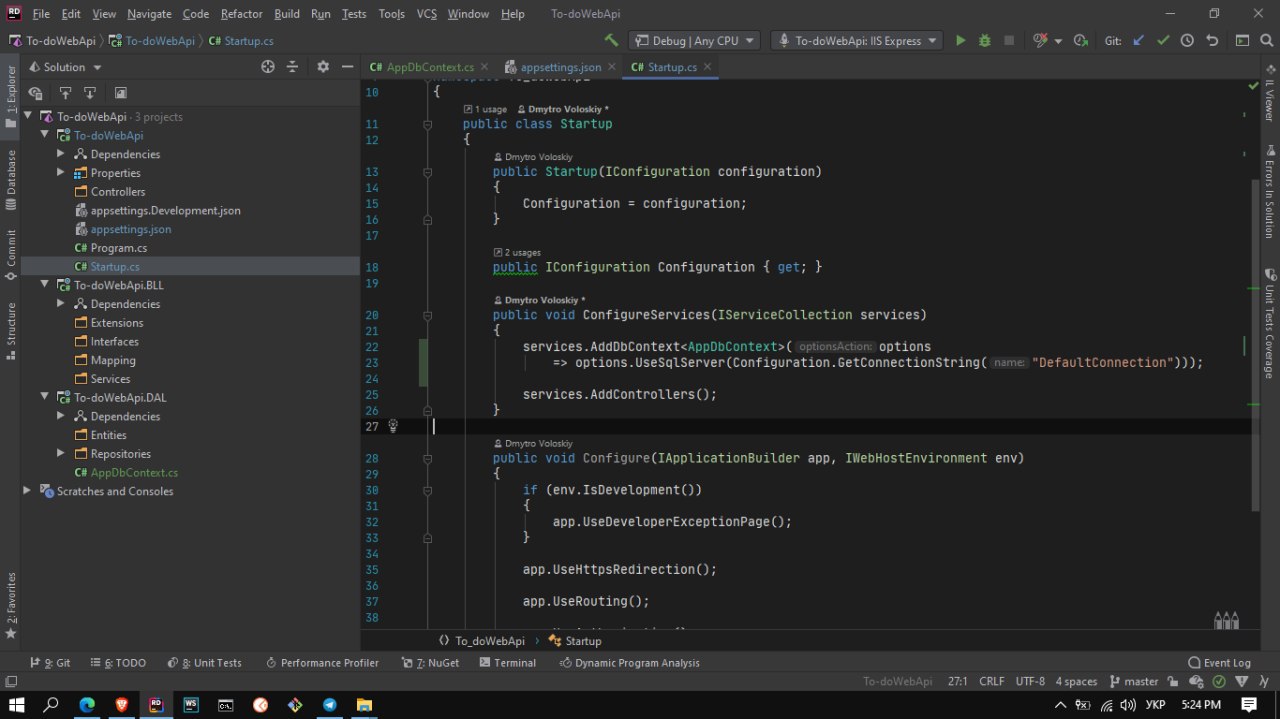Open the master git branch selector

point(1134,681)
